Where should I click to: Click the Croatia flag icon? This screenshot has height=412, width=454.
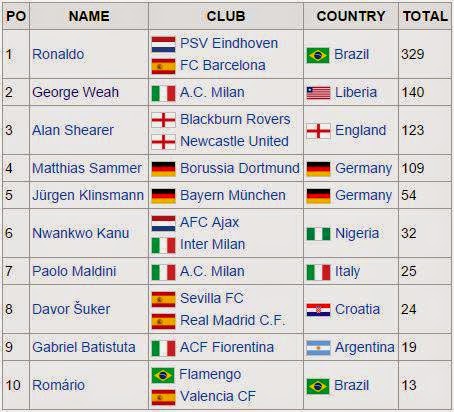pos(318,310)
